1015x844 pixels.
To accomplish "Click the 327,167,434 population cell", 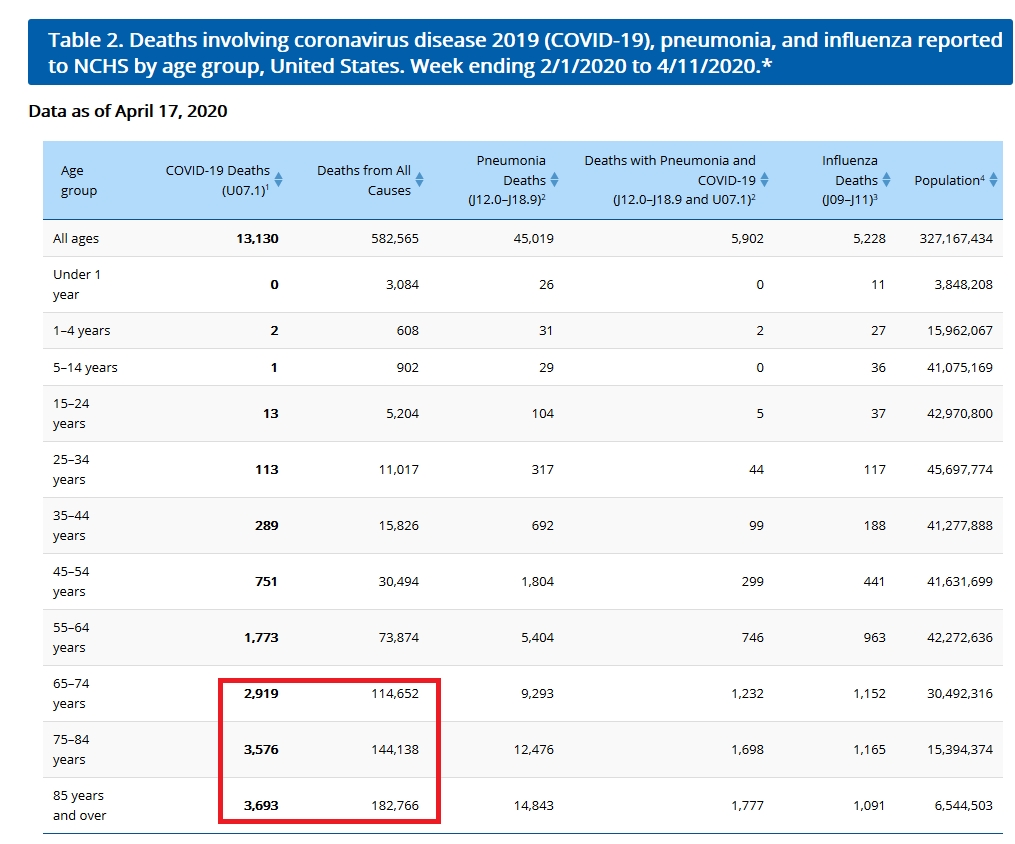I will pyautogui.click(x=955, y=239).
